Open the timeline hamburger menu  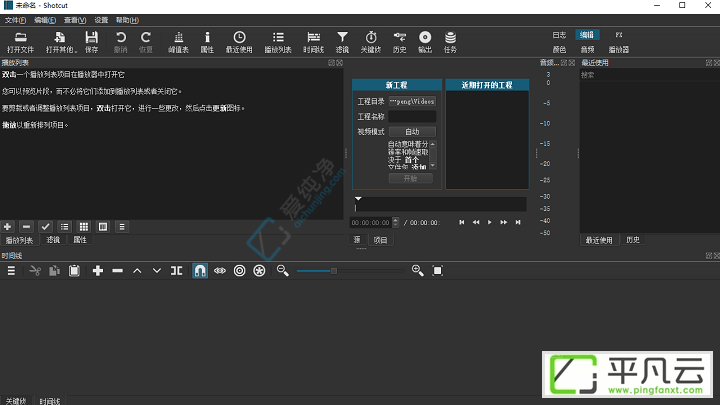(x=11, y=271)
